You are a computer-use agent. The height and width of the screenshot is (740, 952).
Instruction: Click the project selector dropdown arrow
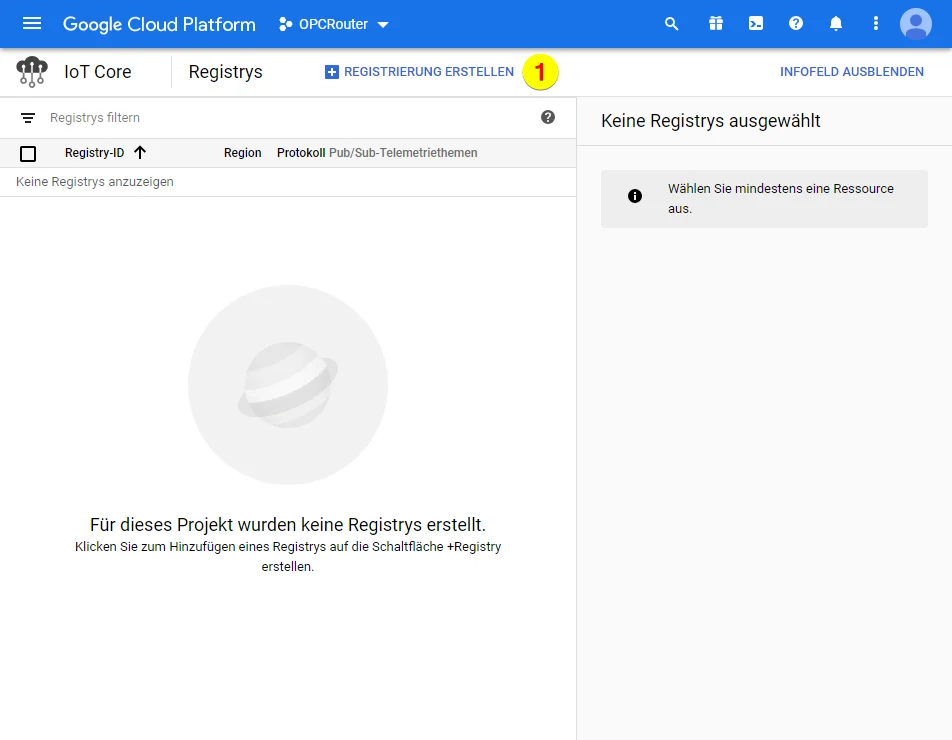coord(382,25)
